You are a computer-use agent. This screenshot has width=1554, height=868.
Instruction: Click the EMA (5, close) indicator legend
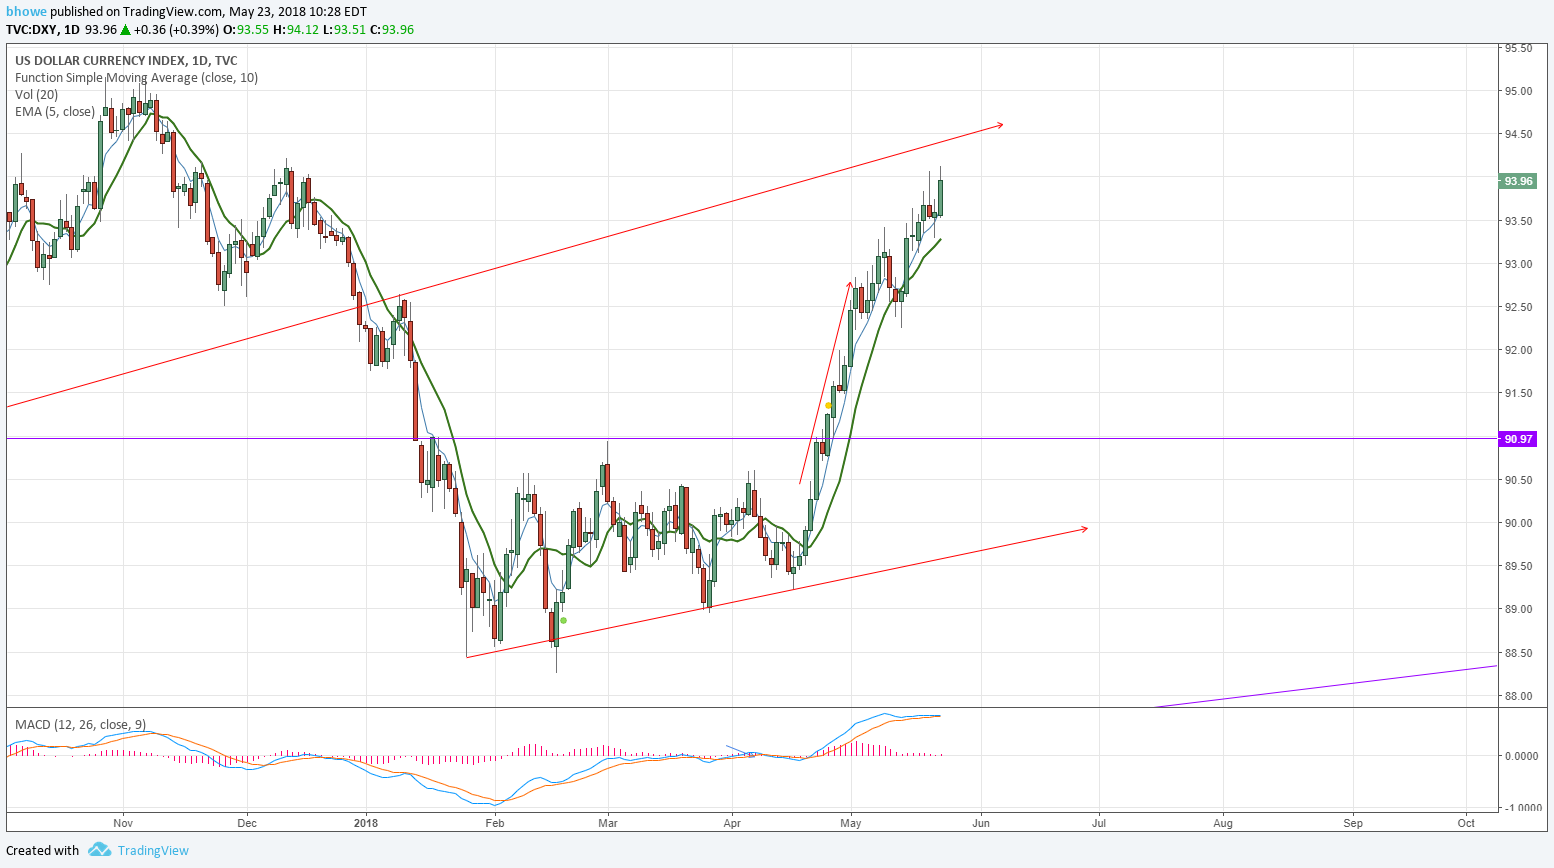coord(55,112)
